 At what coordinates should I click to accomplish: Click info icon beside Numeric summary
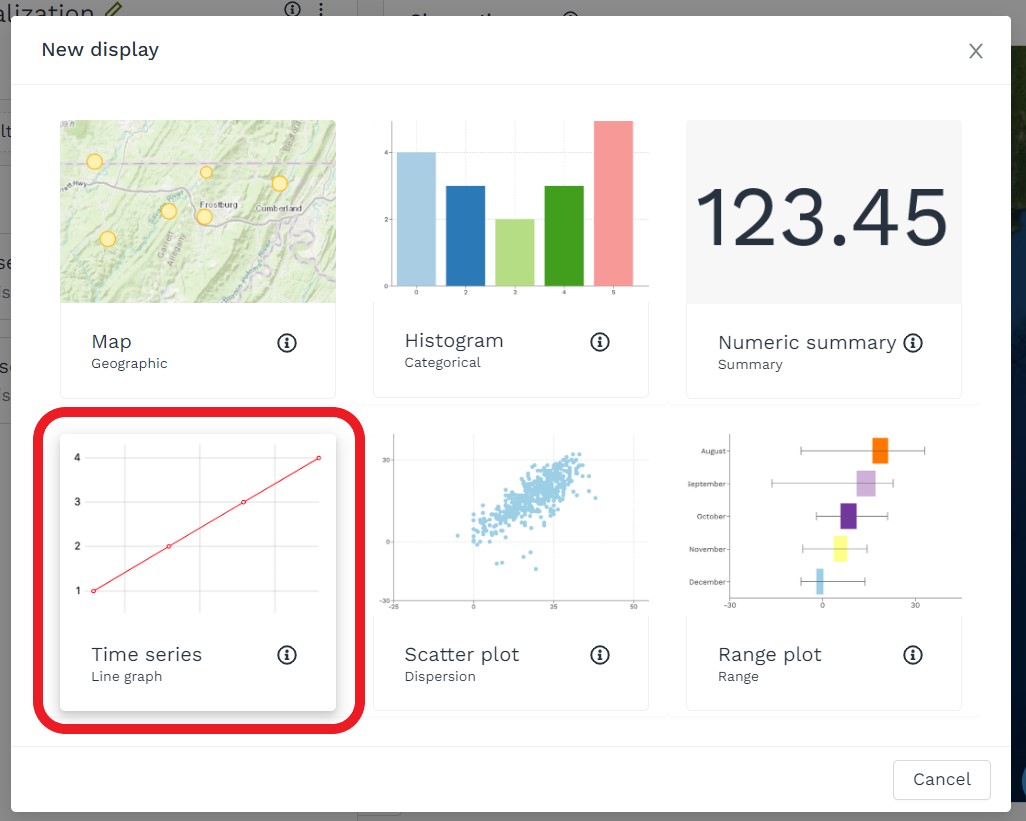[x=913, y=343]
